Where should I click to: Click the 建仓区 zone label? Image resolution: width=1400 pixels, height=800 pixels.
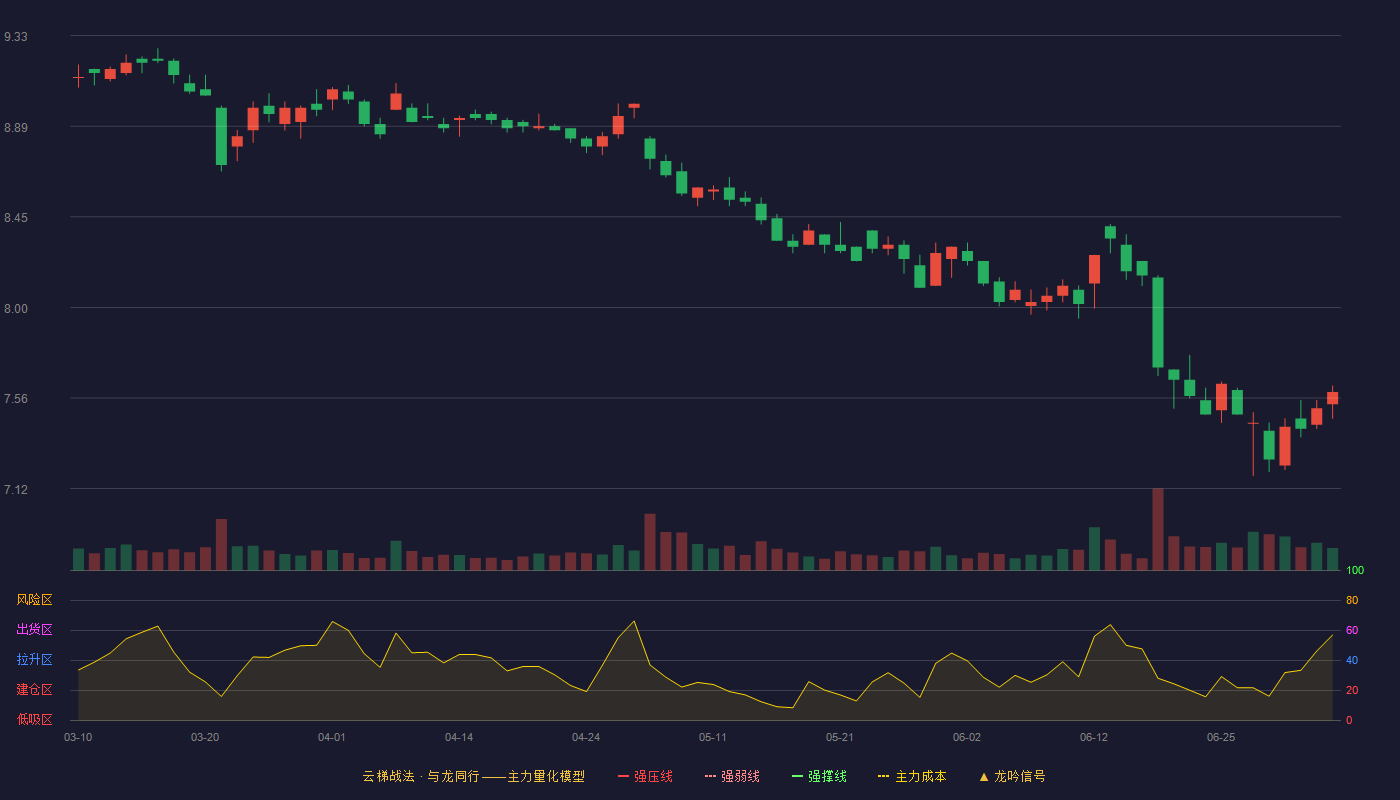click(35, 690)
